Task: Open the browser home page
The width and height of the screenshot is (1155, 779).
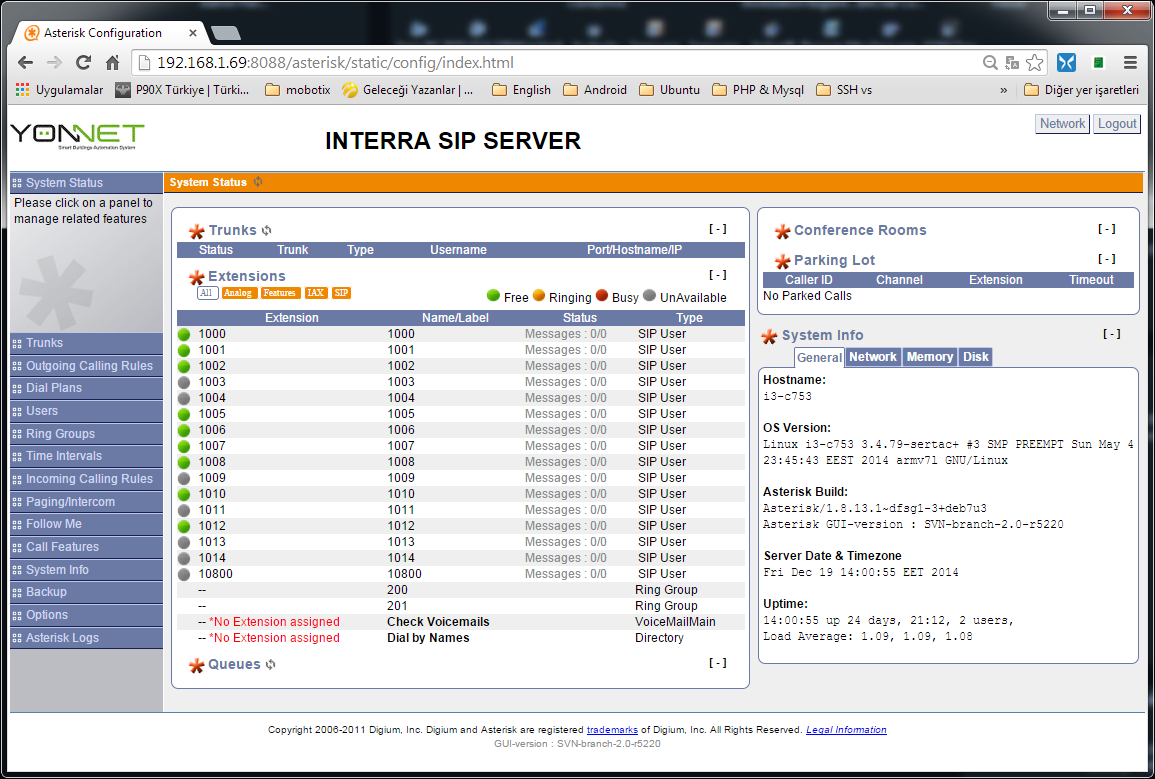Action: [x=112, y=63]
